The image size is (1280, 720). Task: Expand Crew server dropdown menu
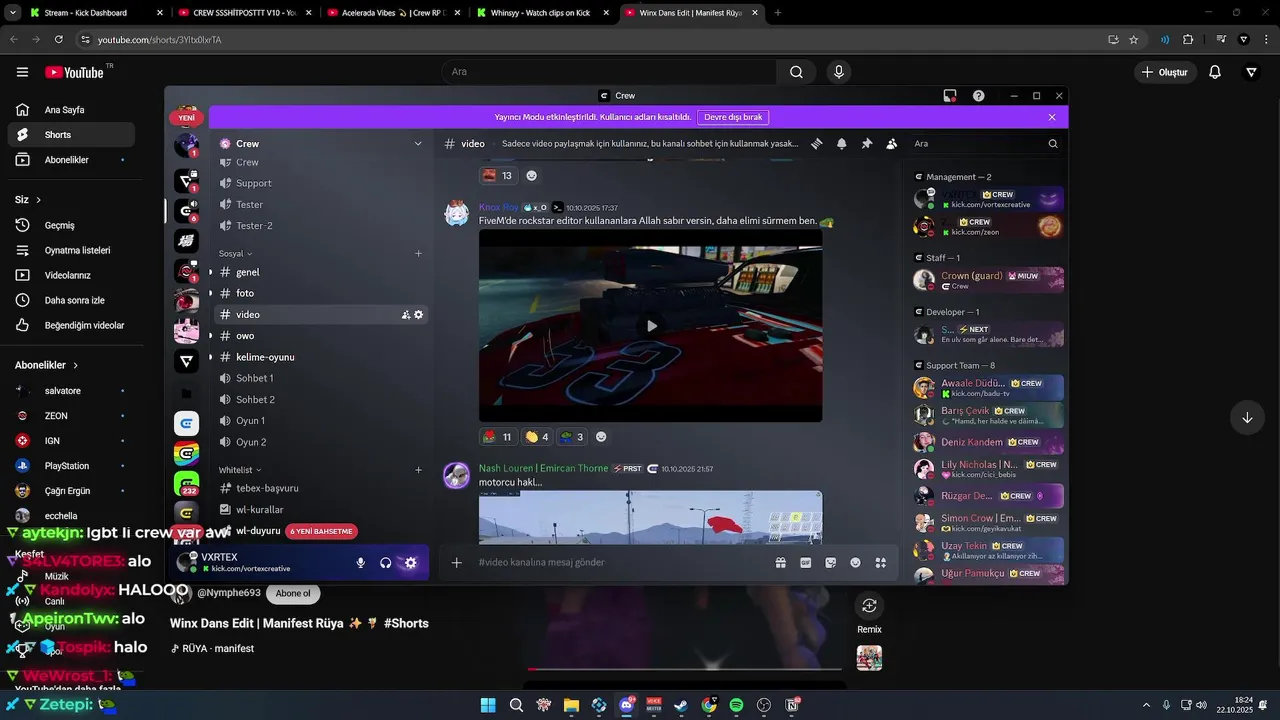coord(418,144)
